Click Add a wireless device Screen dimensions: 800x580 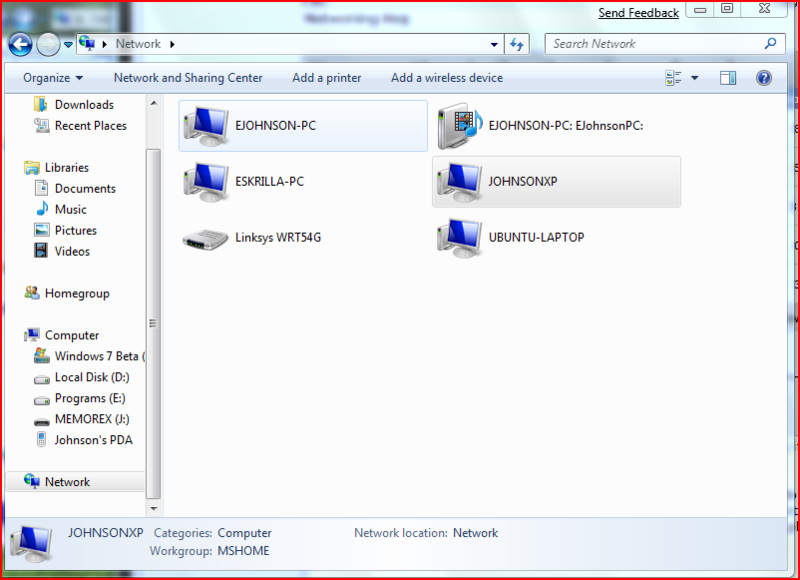[447, 78]
